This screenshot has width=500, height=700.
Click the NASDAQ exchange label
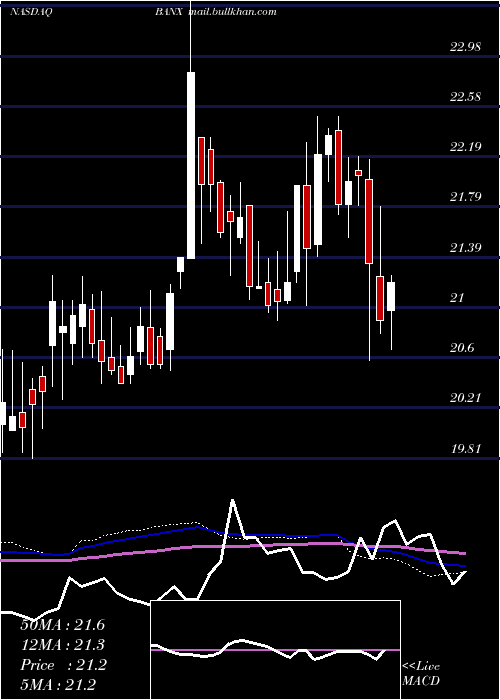[31, 12]
